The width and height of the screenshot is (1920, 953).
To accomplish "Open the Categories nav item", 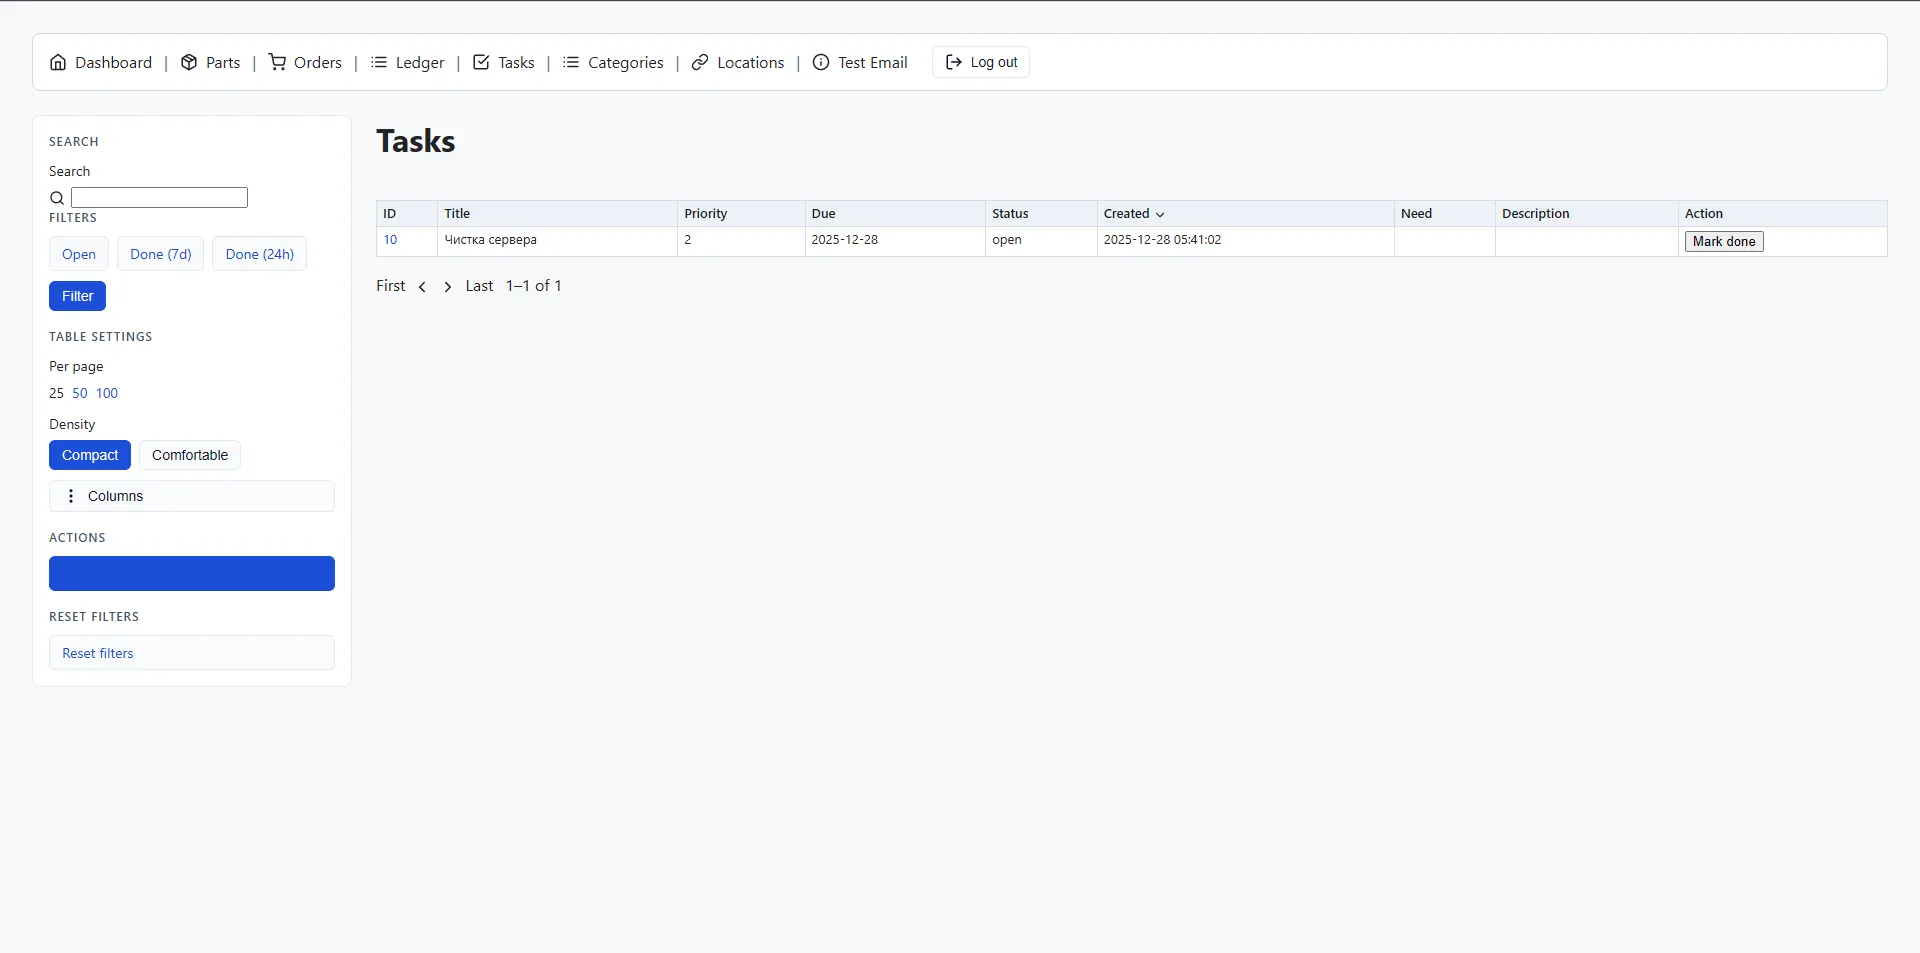I will tap(613, 62).
